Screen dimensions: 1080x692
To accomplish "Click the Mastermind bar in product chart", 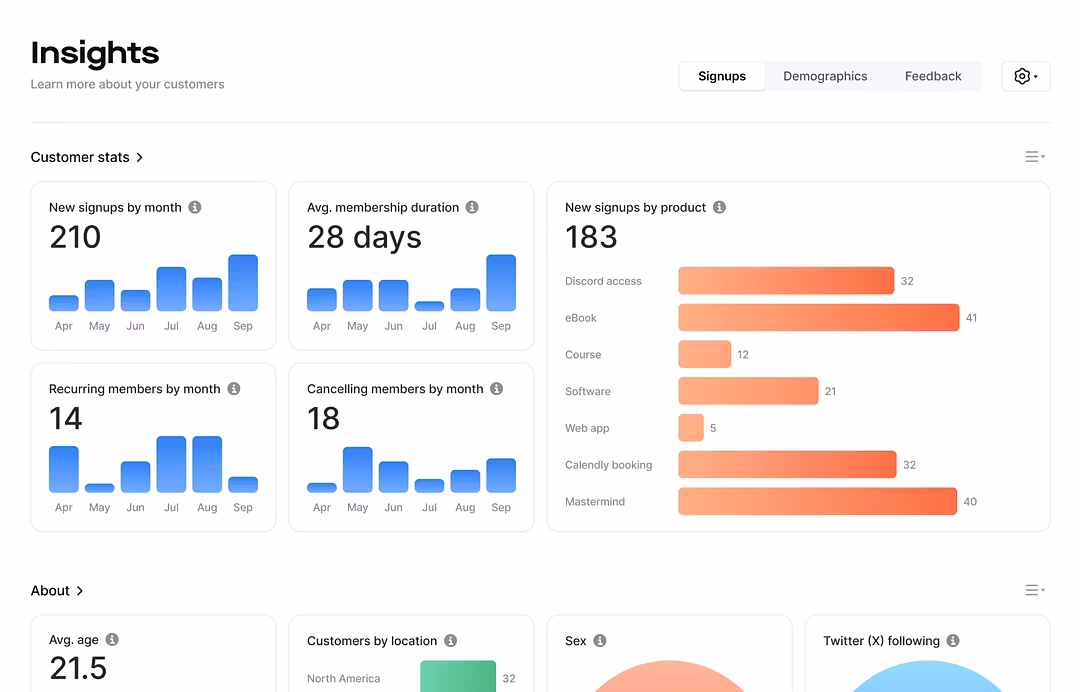I will point(817,501).
